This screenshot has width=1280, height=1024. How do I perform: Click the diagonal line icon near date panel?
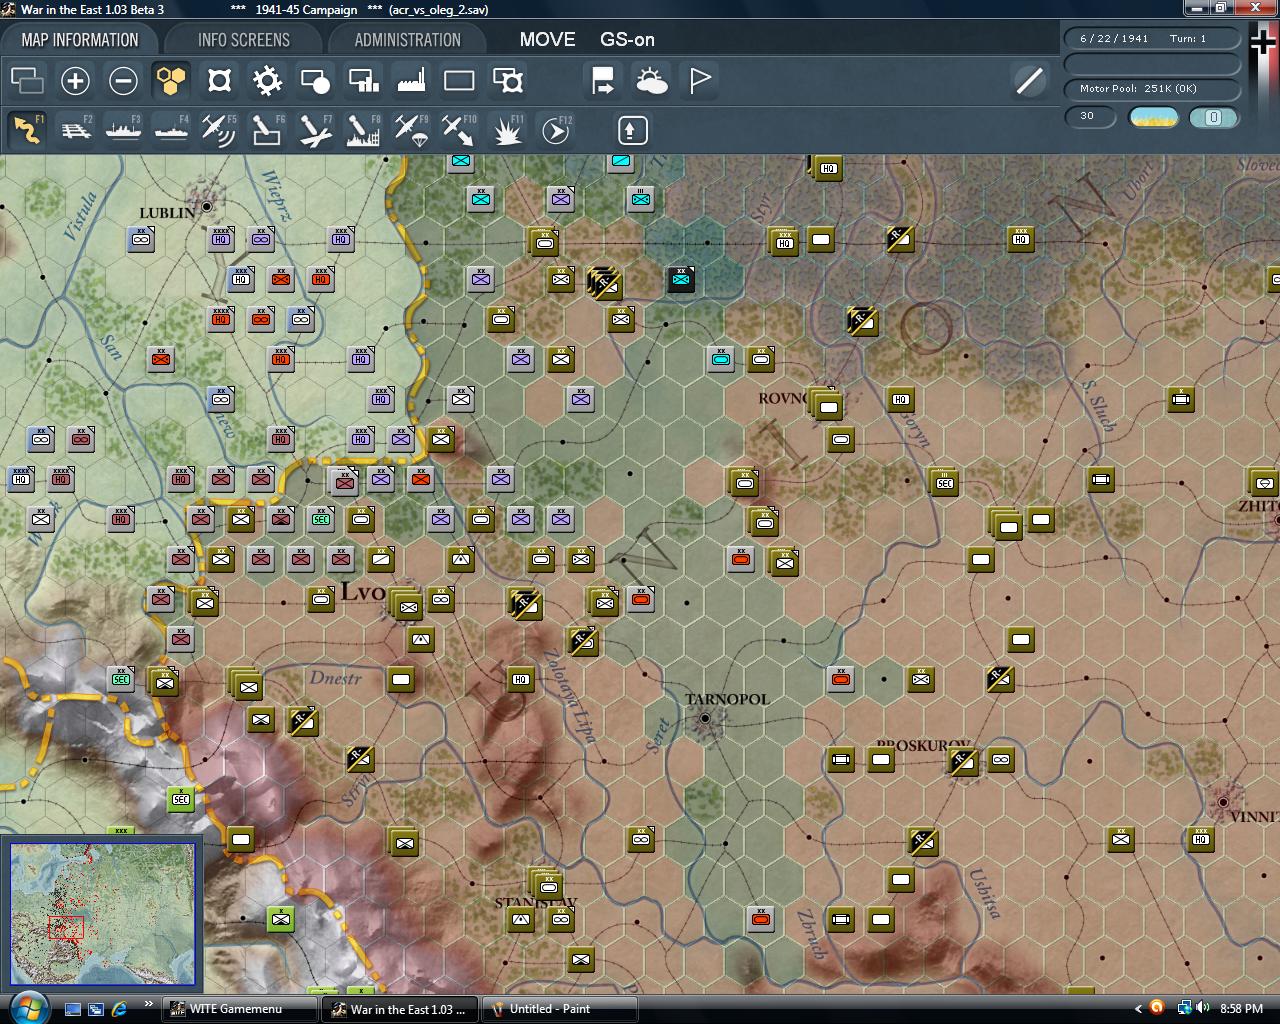(x=1029, y=81)
